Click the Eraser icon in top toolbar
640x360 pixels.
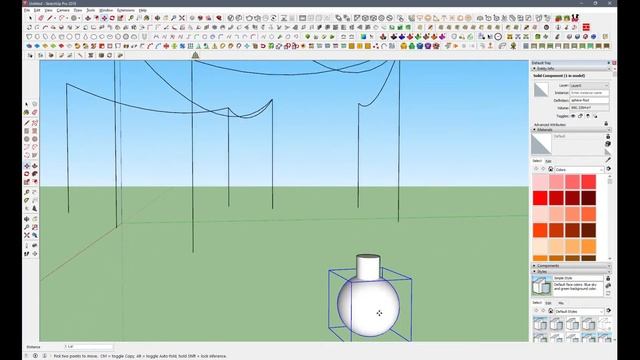coord(41,18)
